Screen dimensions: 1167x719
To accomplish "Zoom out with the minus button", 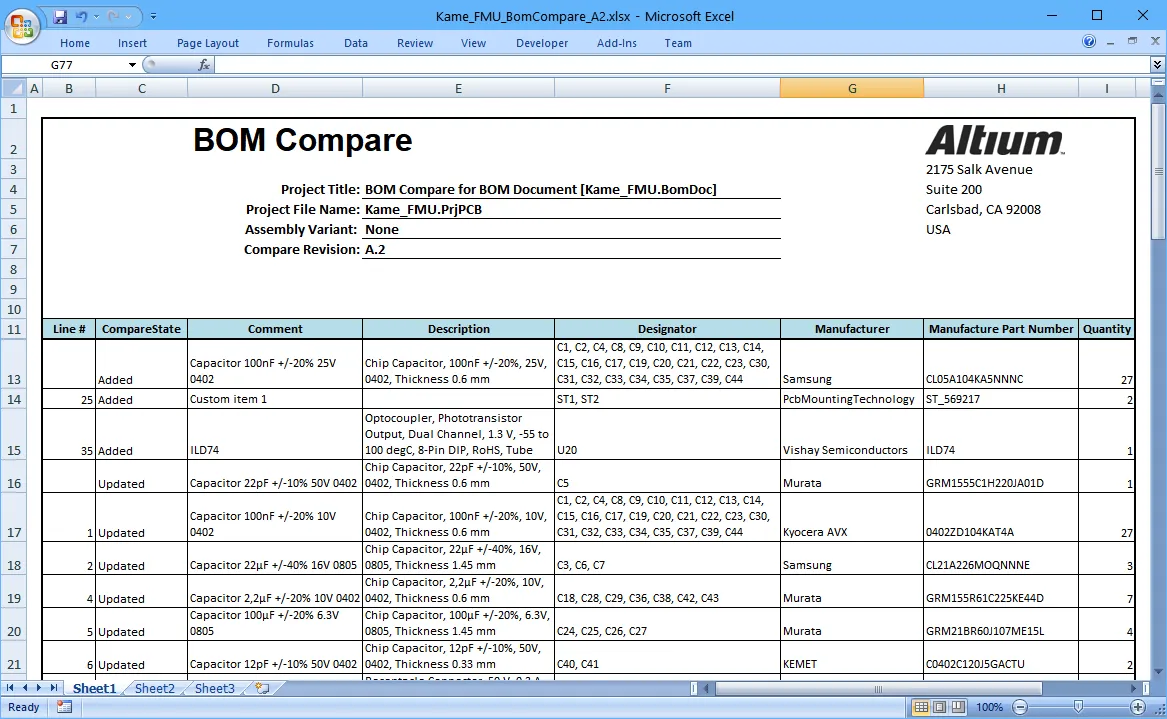I will tap(1020, 707).
